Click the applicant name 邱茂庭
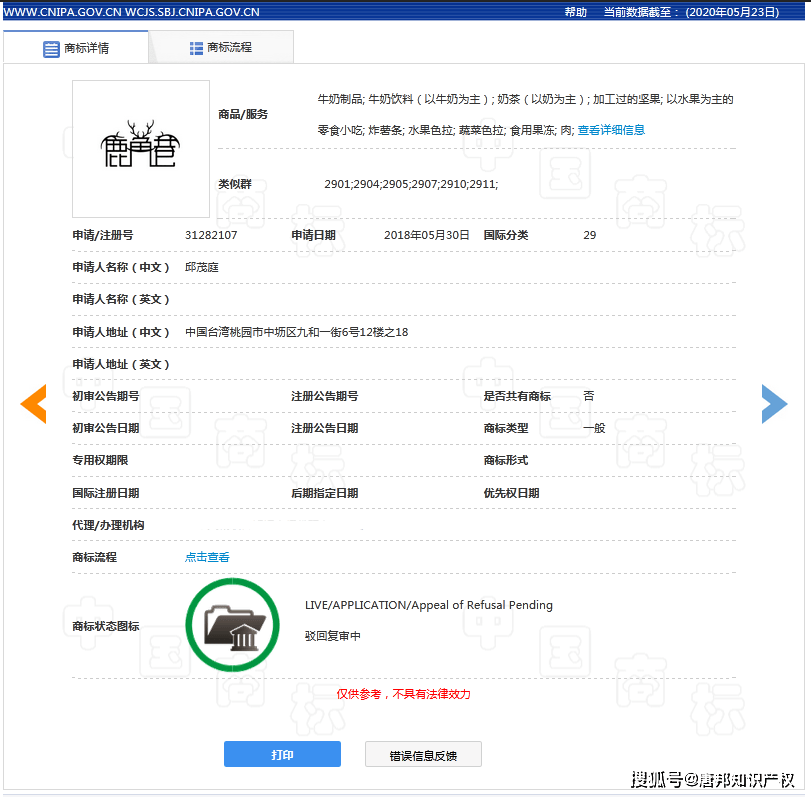Screen dimensions: 811x797 tap(202, 267)
